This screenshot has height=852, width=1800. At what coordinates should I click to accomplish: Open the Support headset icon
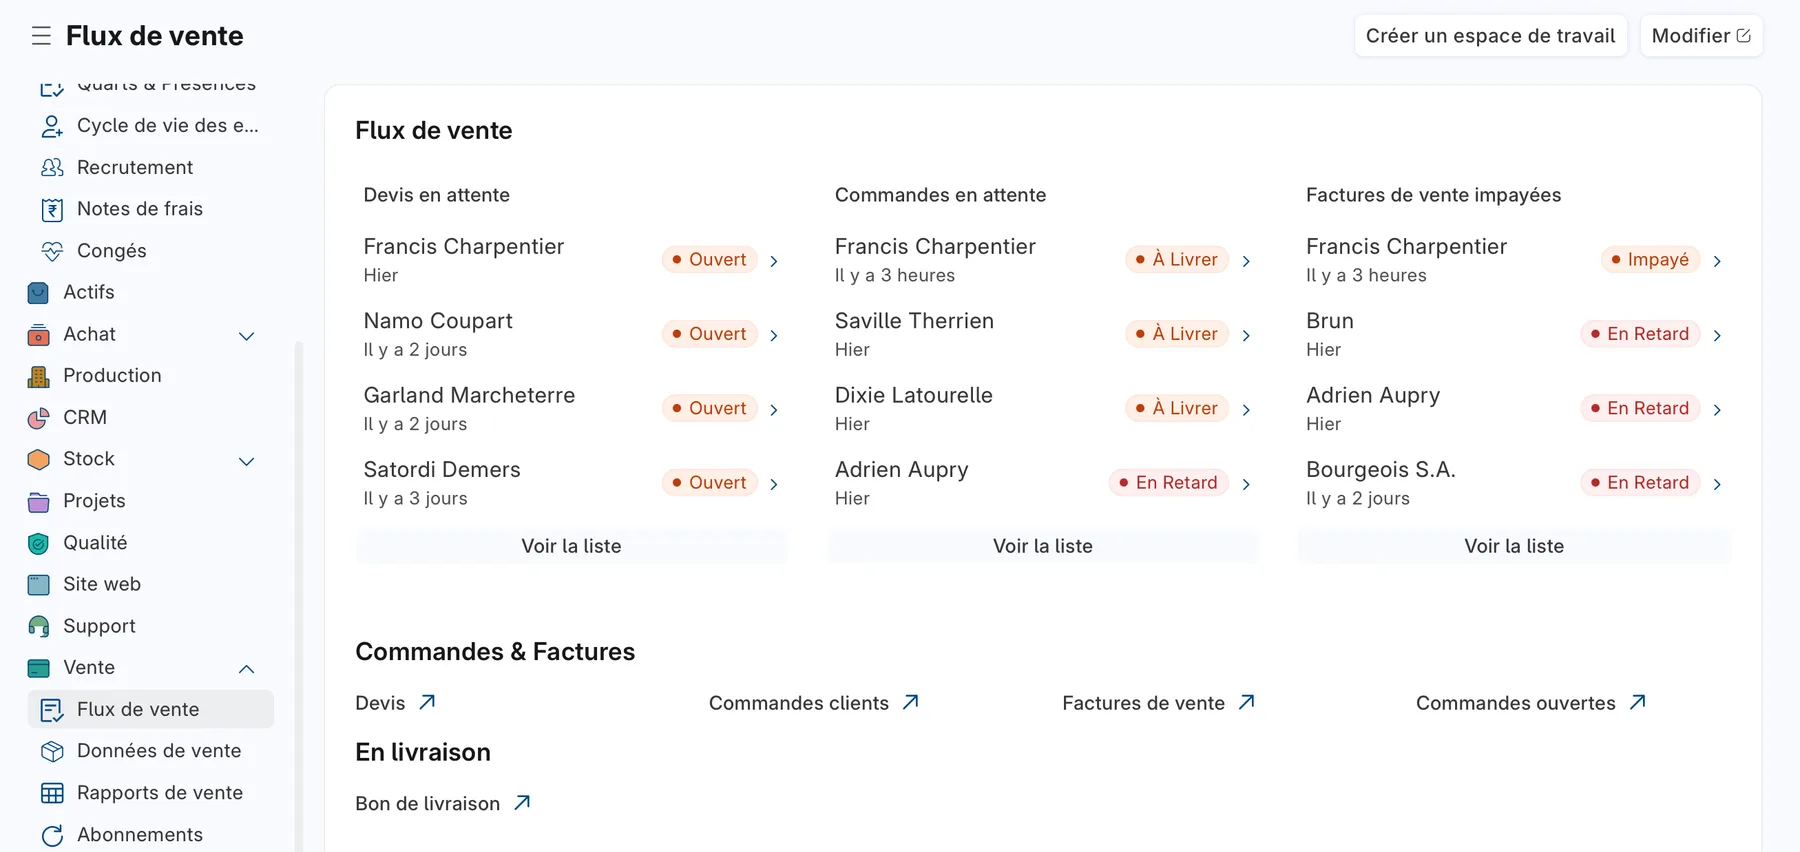click(38, 626)
